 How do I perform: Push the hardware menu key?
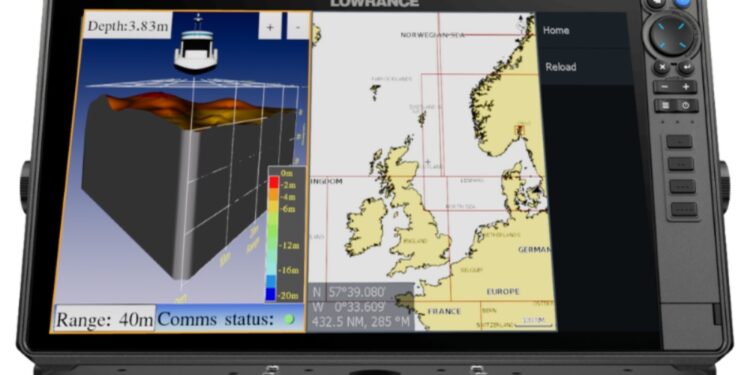coord(665,106)
